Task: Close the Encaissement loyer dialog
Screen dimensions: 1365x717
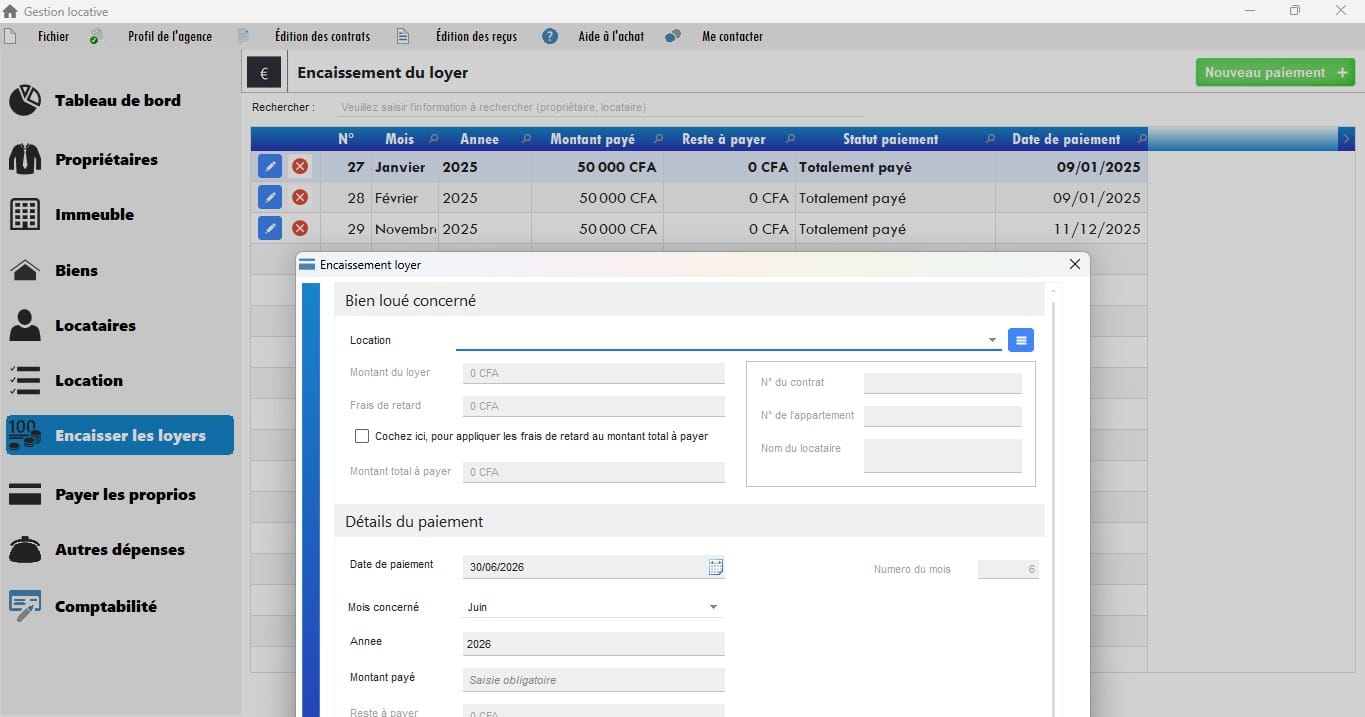Action: tap(1075, 265)
